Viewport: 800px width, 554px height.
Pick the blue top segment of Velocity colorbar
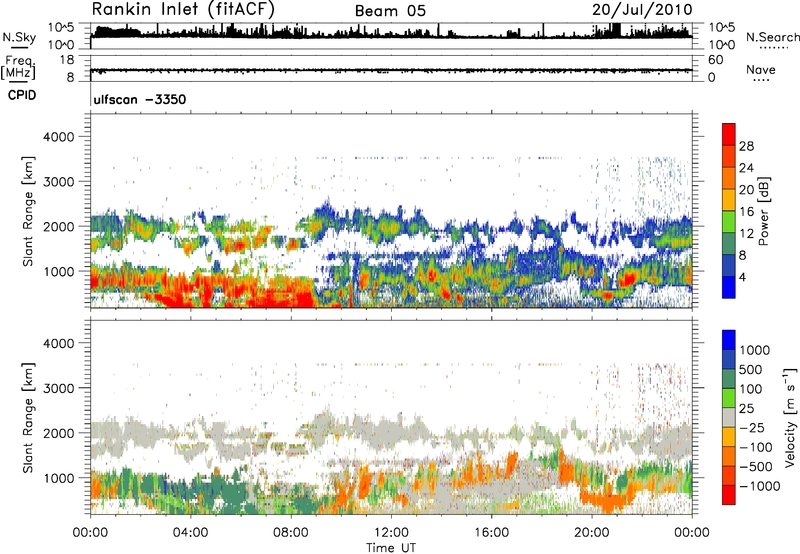point(729,340)
